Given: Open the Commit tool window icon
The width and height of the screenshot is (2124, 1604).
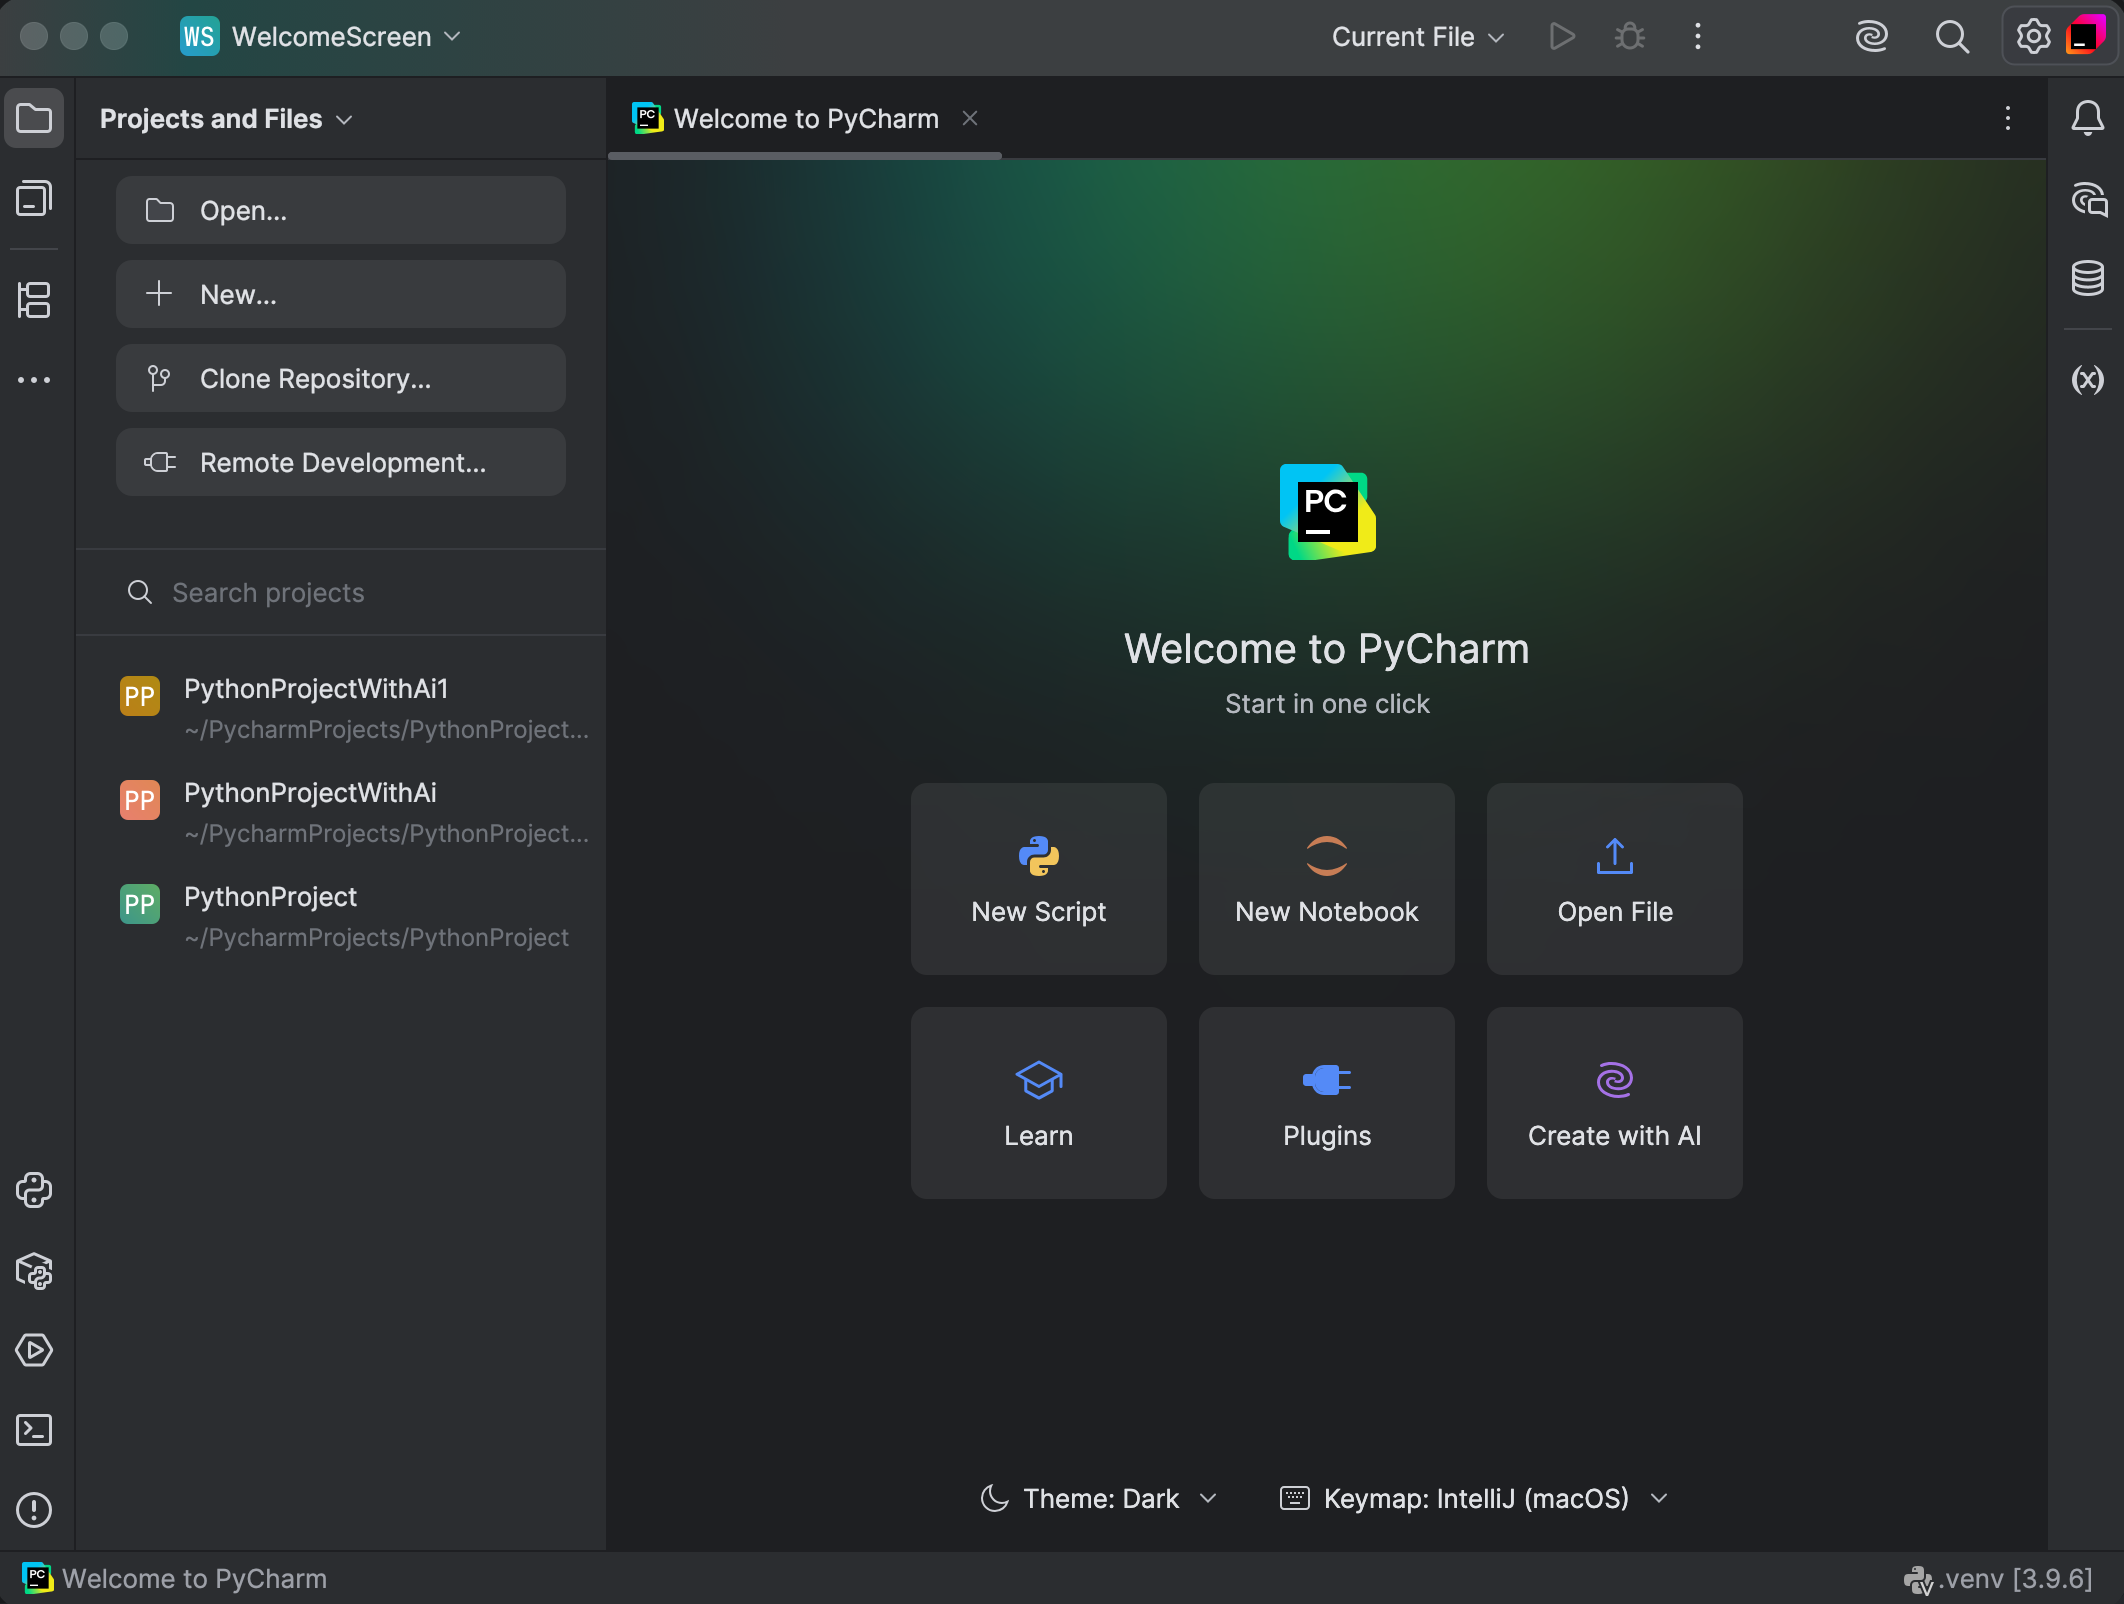Looking at the screenshot, I should 34,198.
